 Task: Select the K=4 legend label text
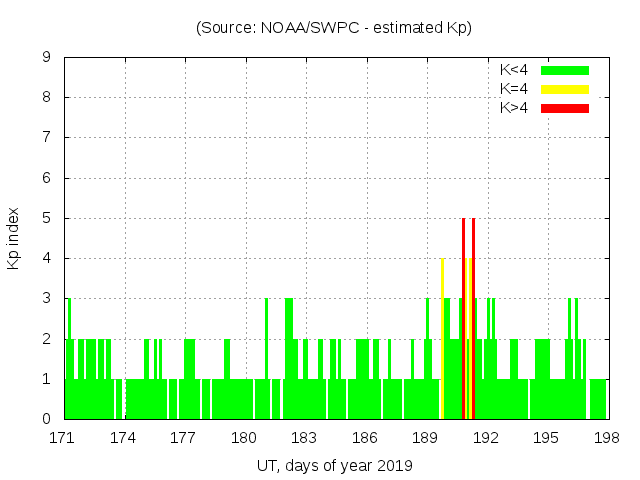[514, 89]
